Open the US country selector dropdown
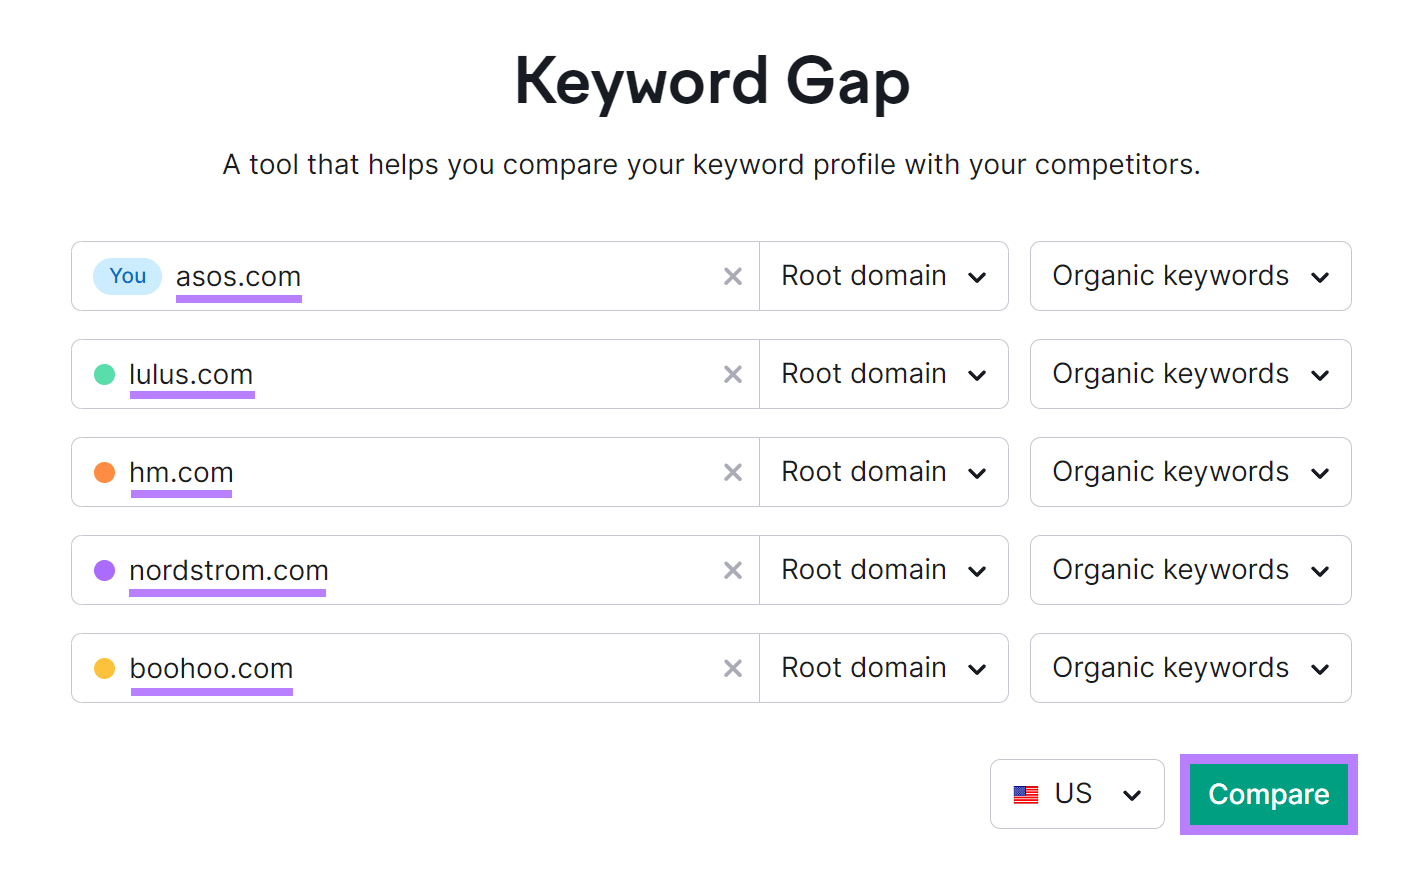 (x=1077, y=793)
